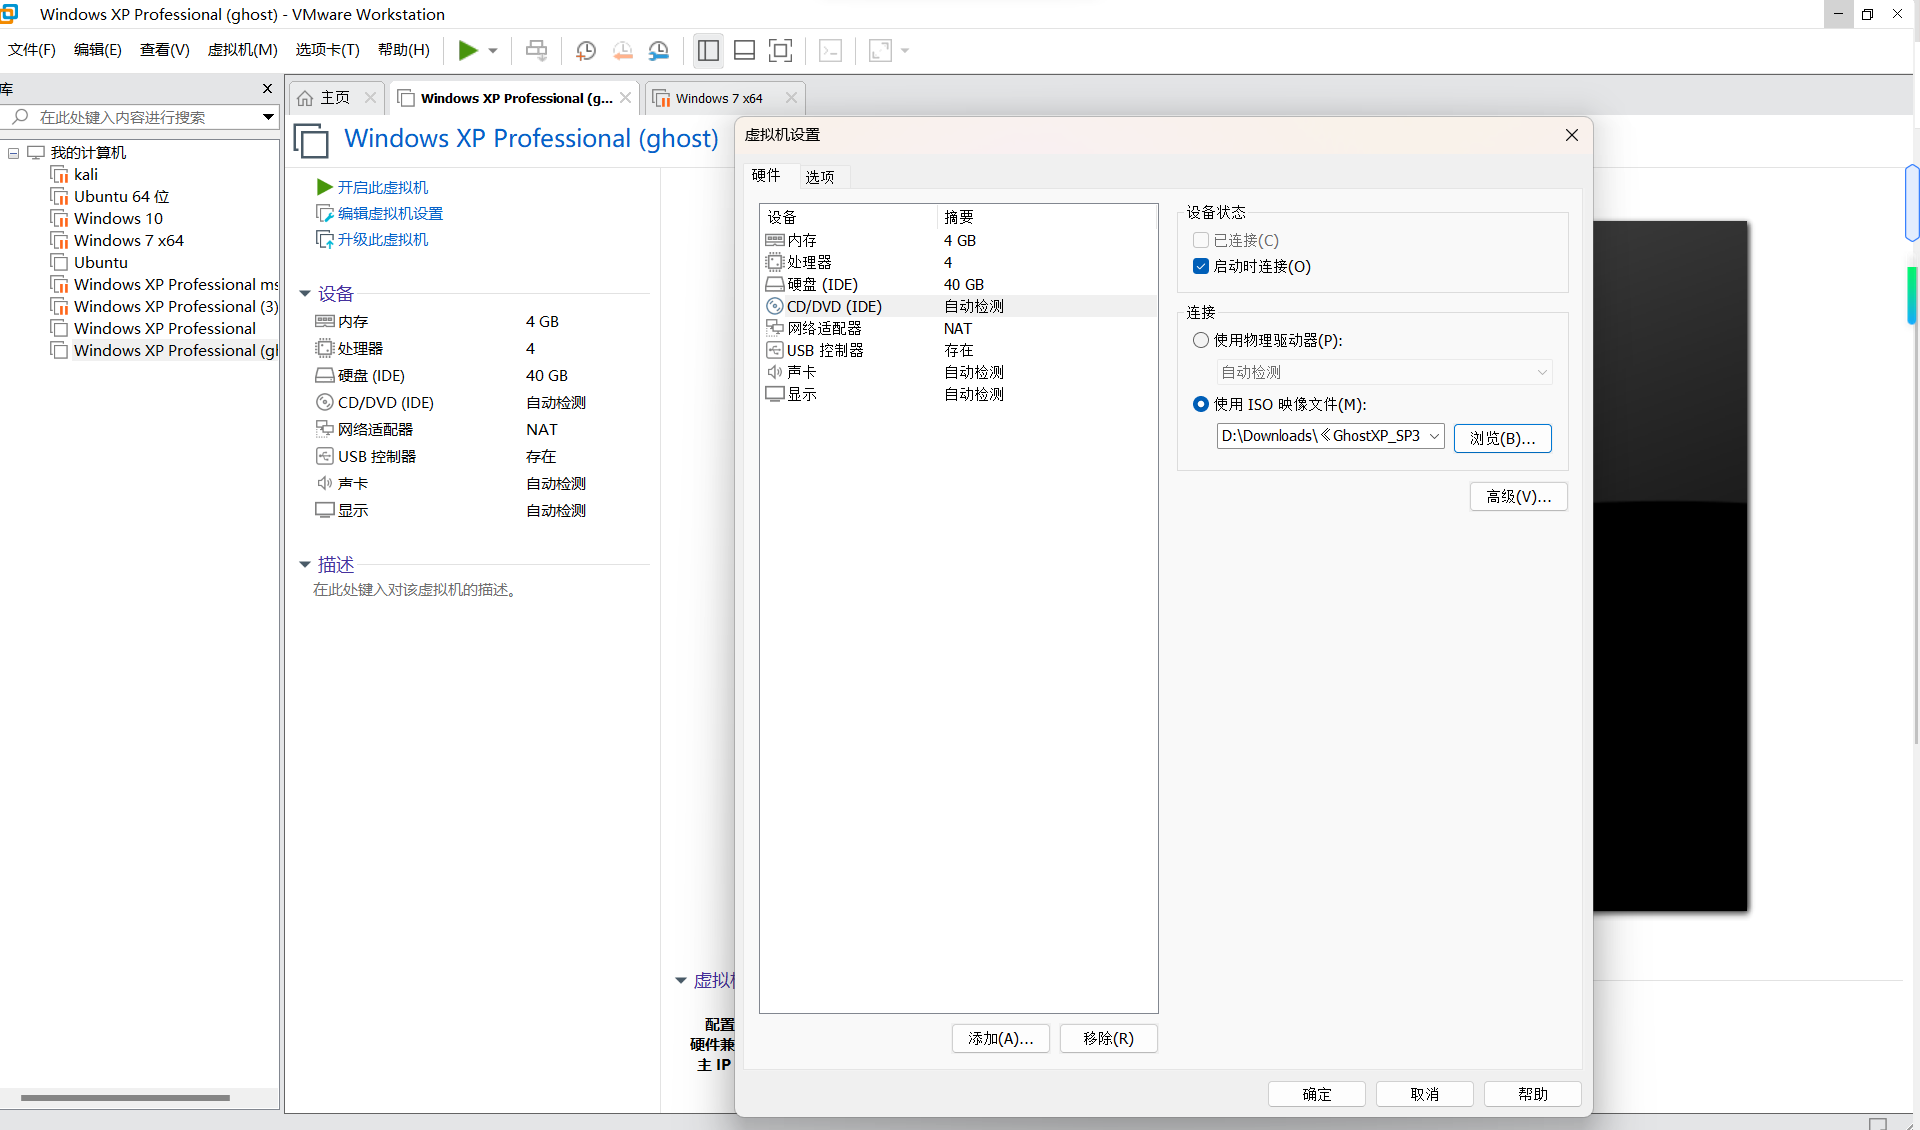Collapse the 我的计算机 tree node

coord(14,153)
